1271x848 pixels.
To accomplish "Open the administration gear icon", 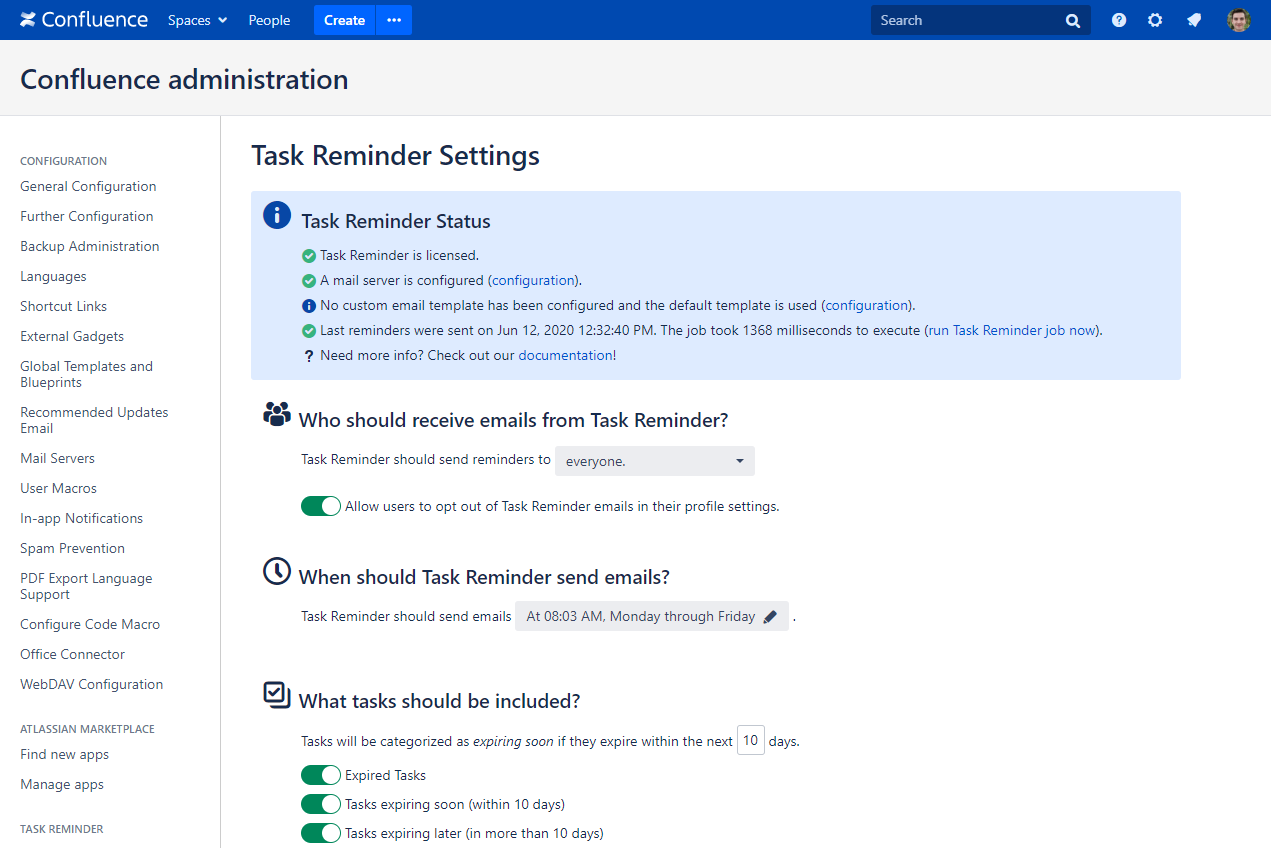I will [1155, 20].
